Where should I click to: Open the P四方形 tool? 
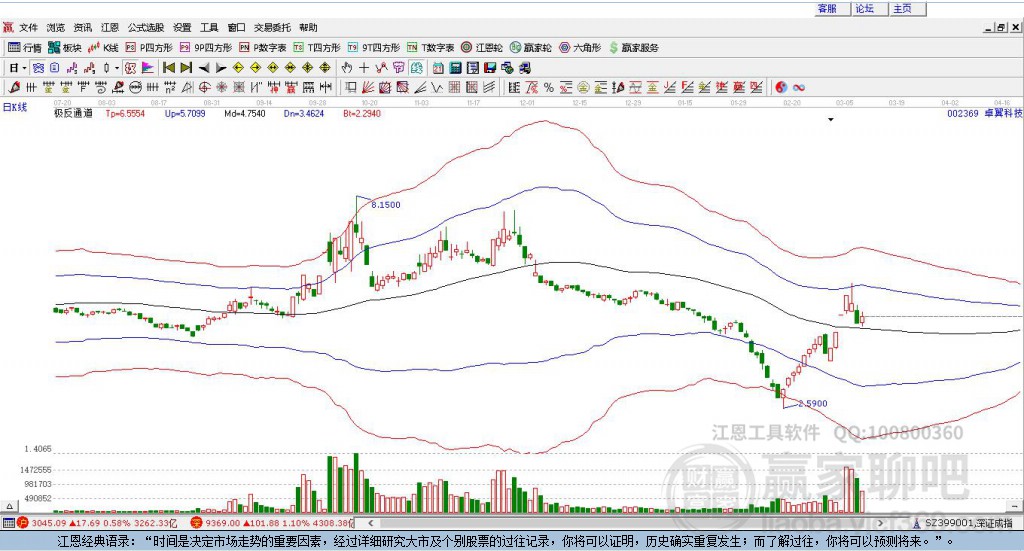[x=149, y=48]
